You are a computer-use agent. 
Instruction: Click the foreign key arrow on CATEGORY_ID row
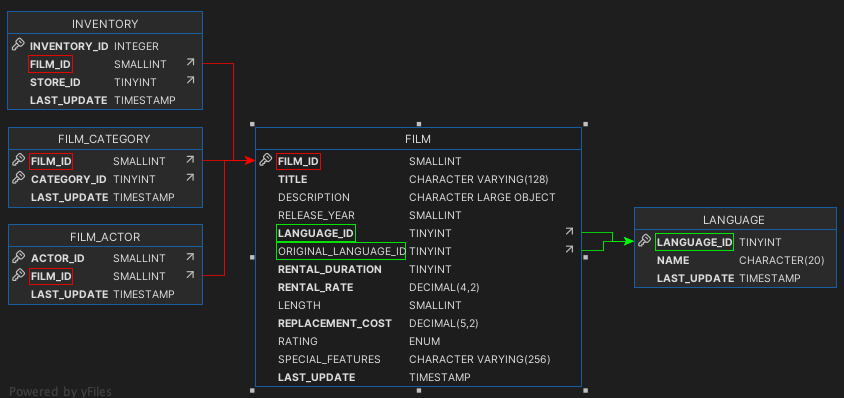pos(190,177)
